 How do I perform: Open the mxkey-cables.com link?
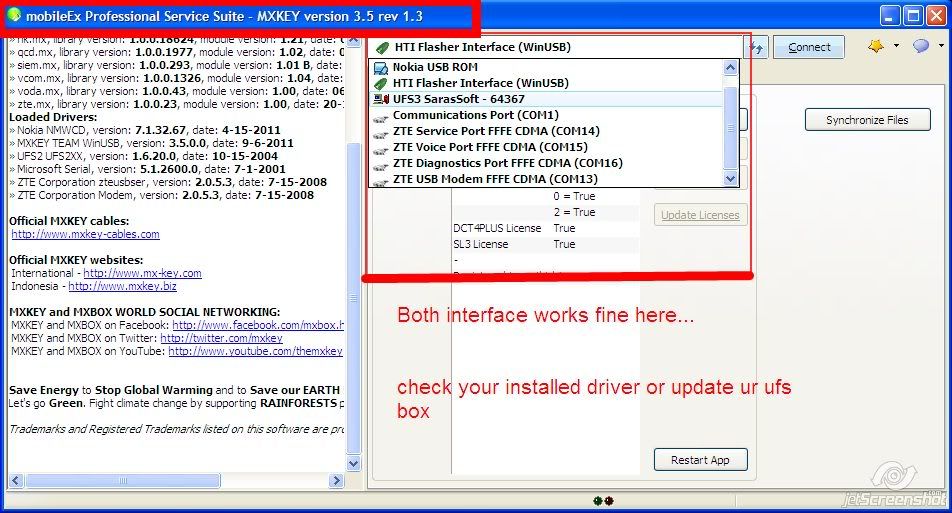coord(85,234)
